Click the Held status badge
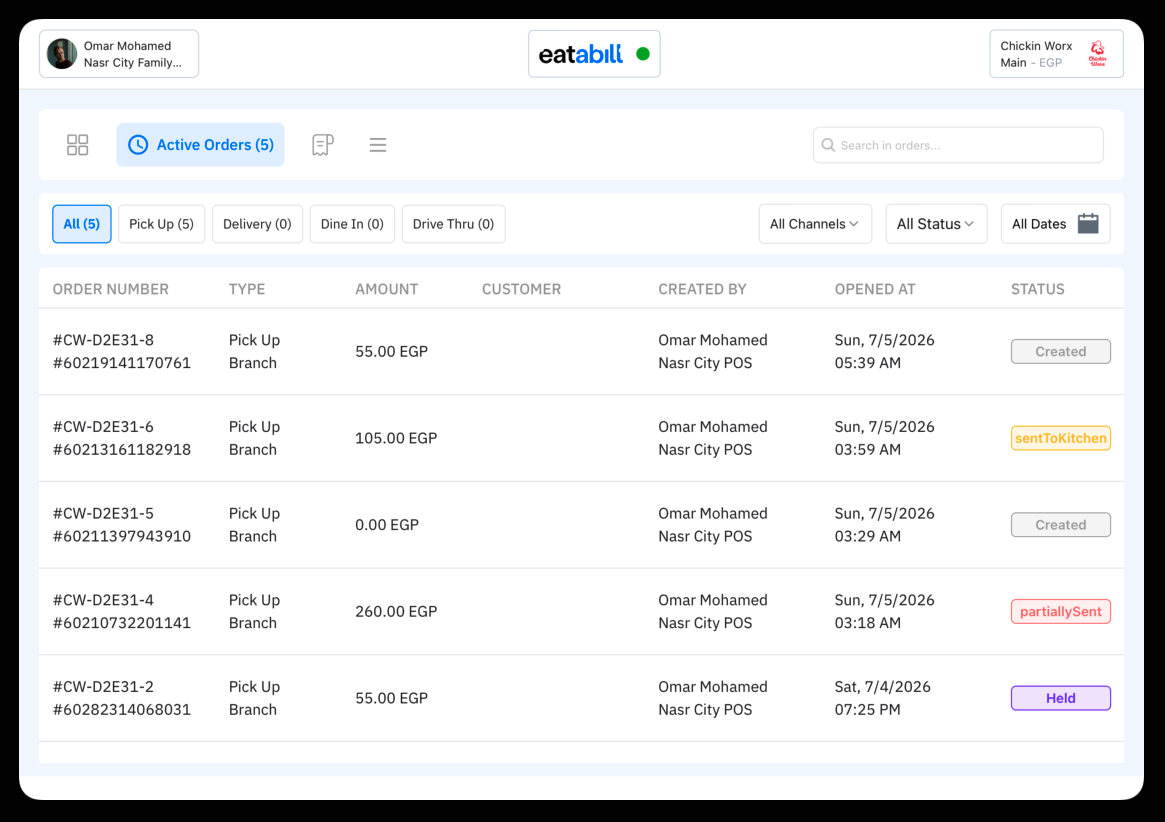The image size is (1165, 822). click(x=1060, y=698)
